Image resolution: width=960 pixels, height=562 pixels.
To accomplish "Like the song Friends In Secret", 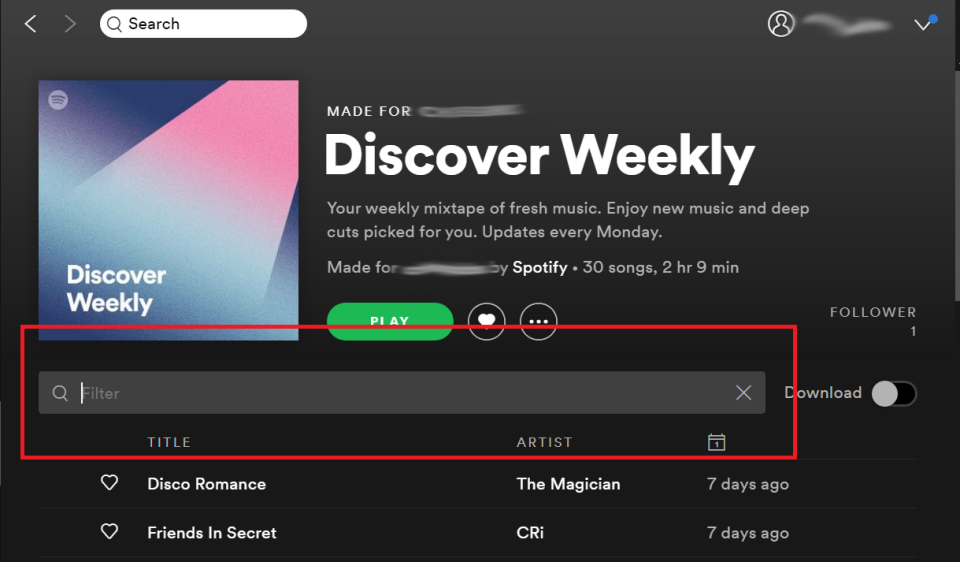I will (110, 531).
